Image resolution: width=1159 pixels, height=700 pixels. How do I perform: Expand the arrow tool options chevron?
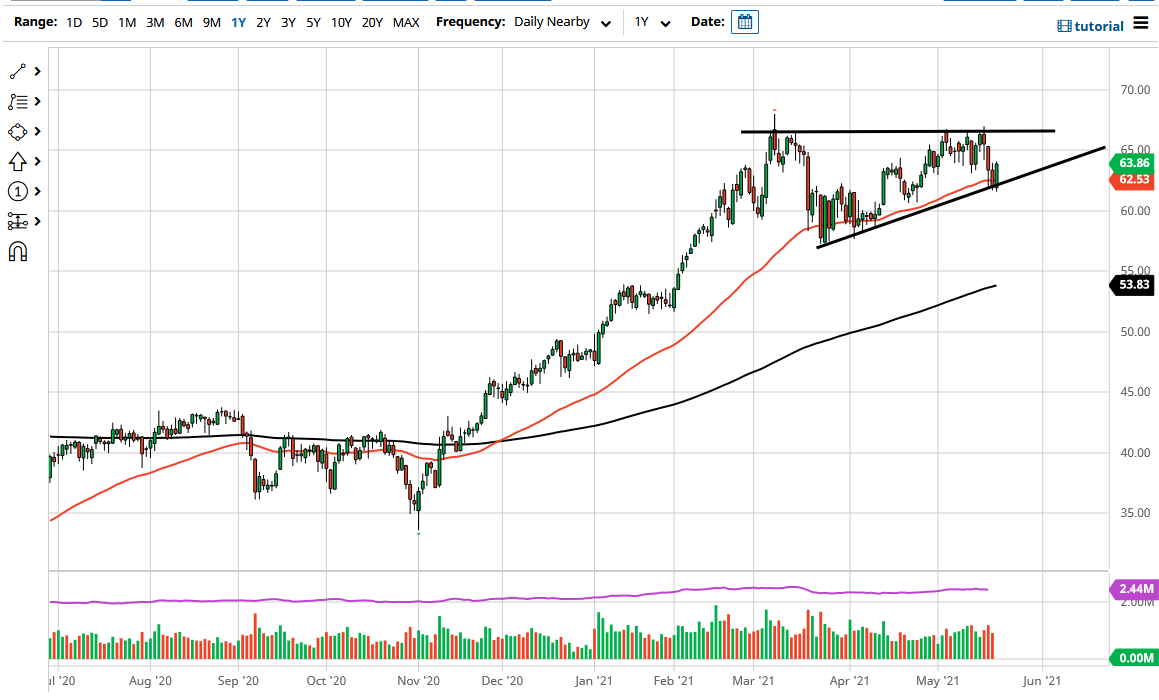[x=38, y=161]
